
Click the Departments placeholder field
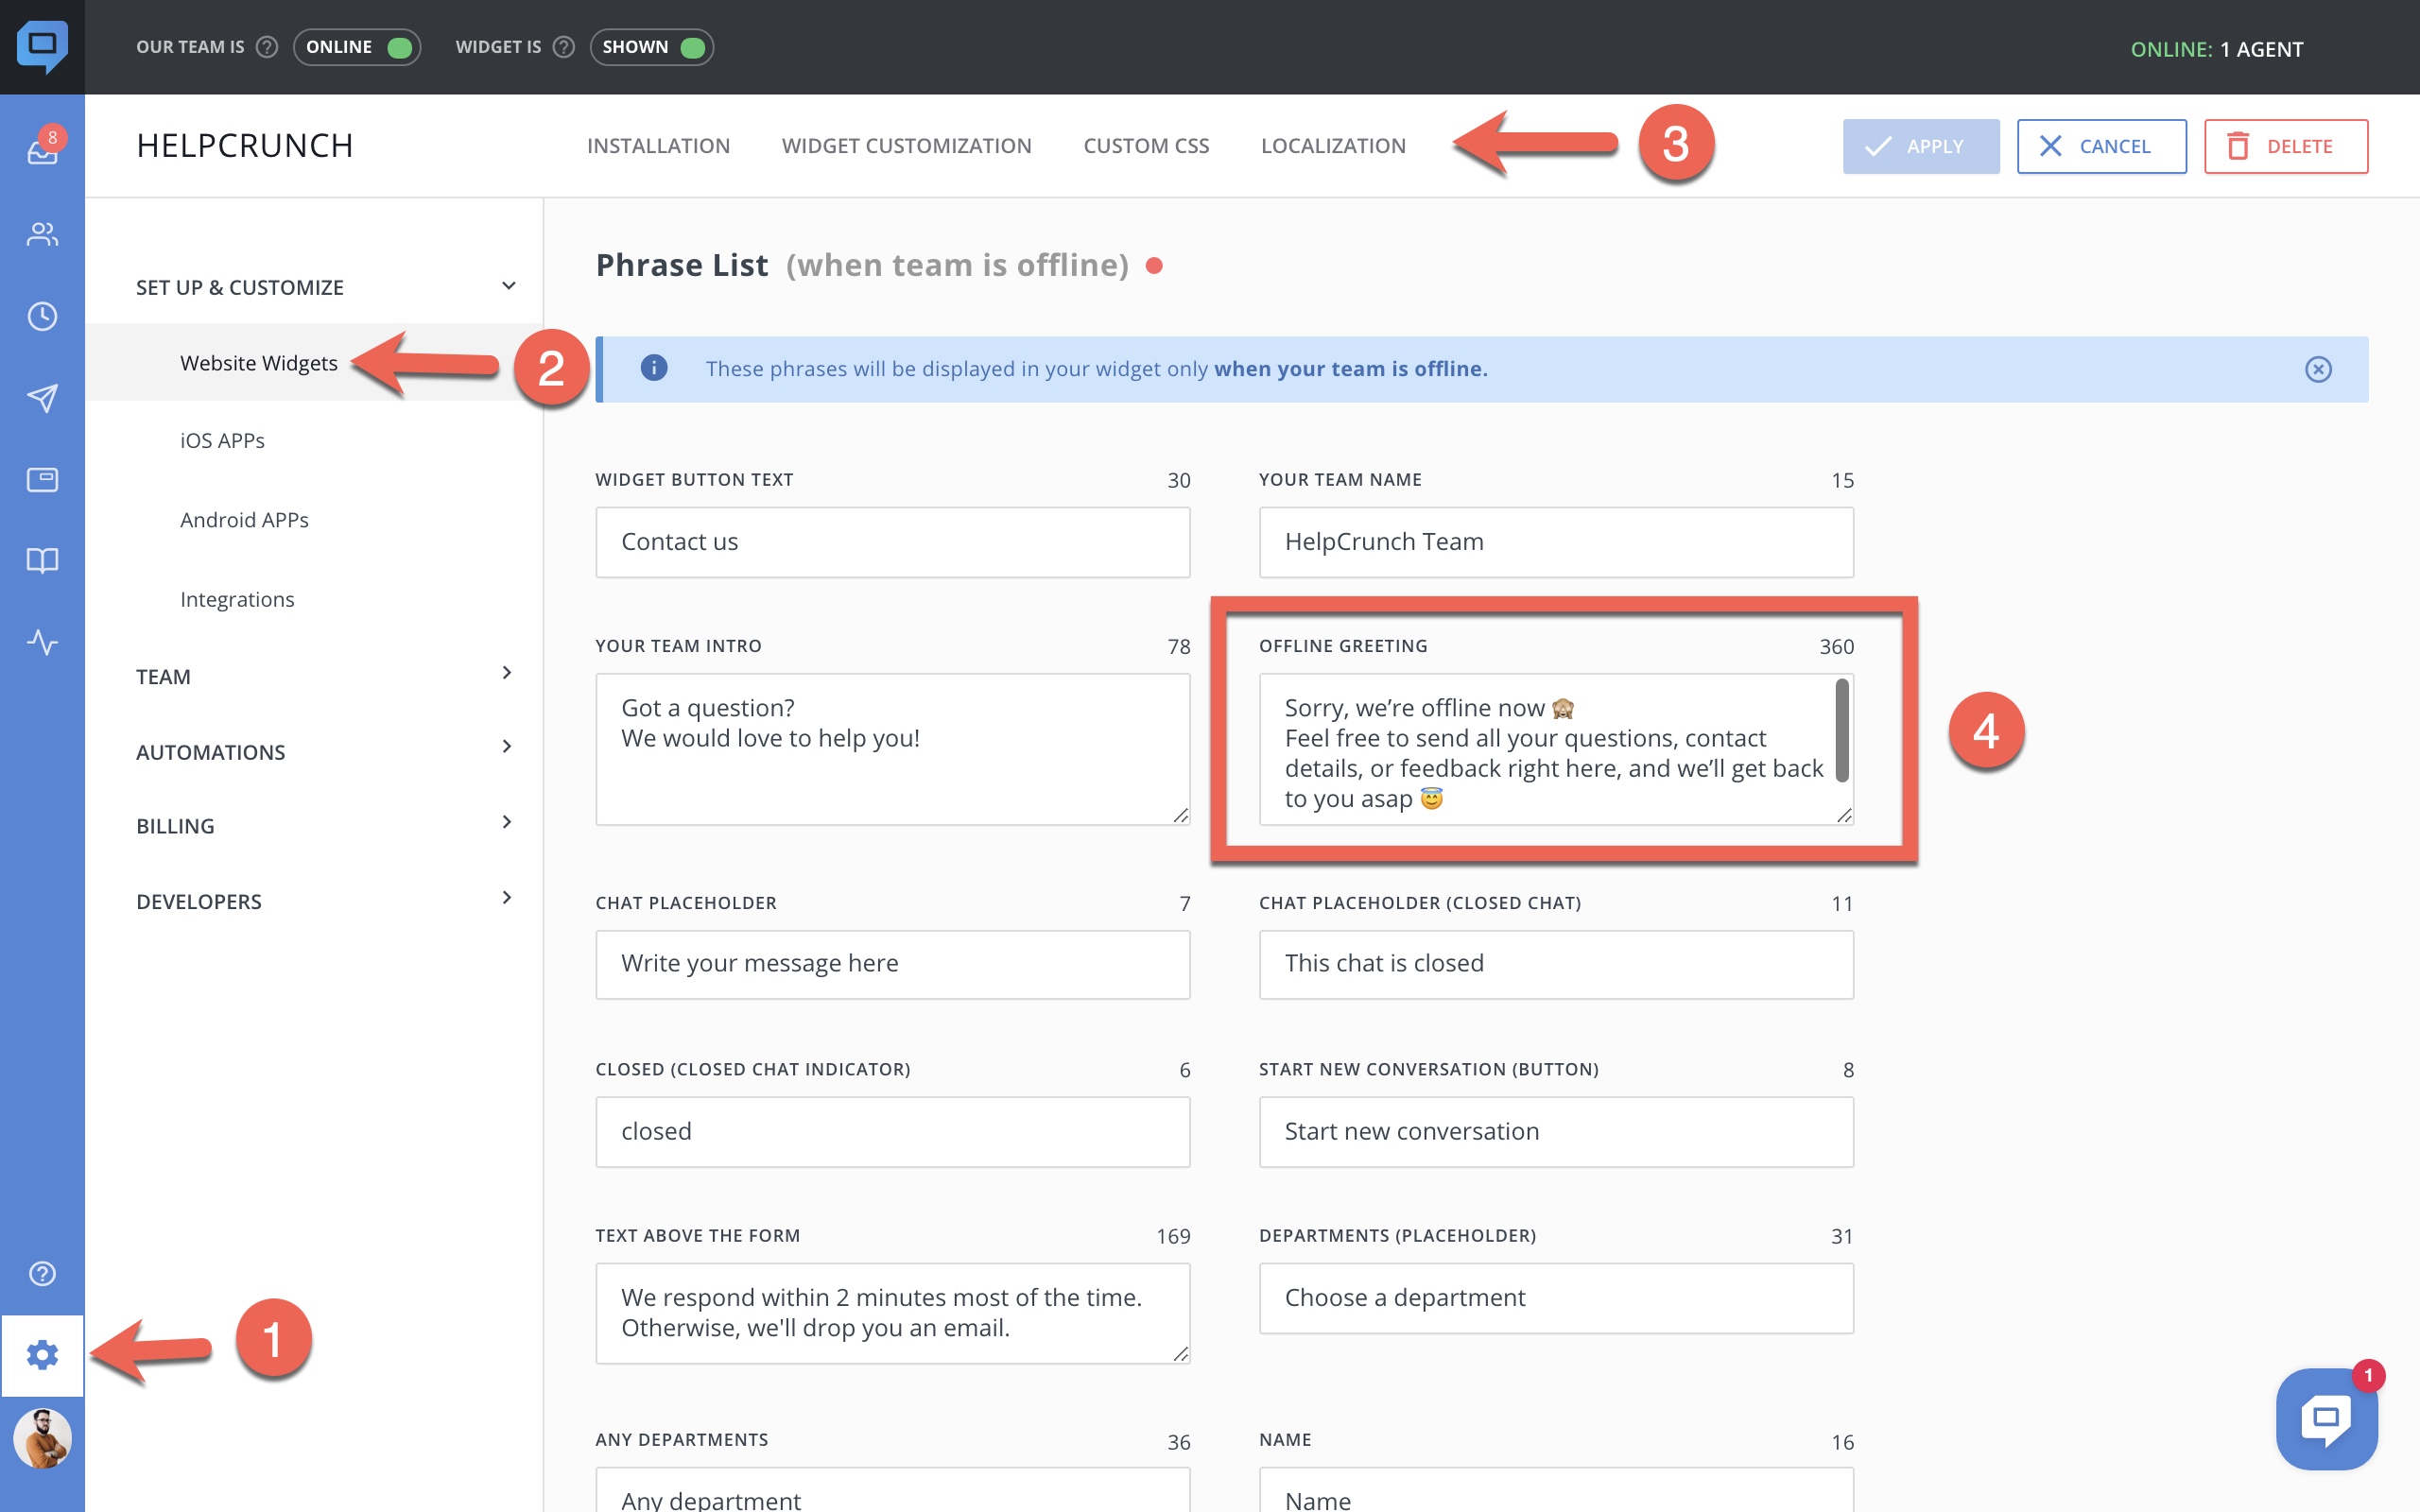tap(1556, 1298)
